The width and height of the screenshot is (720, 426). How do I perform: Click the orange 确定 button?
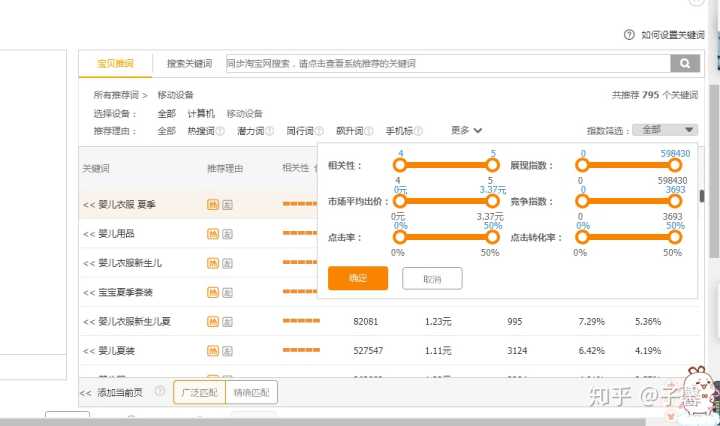[x=357, y=278]
